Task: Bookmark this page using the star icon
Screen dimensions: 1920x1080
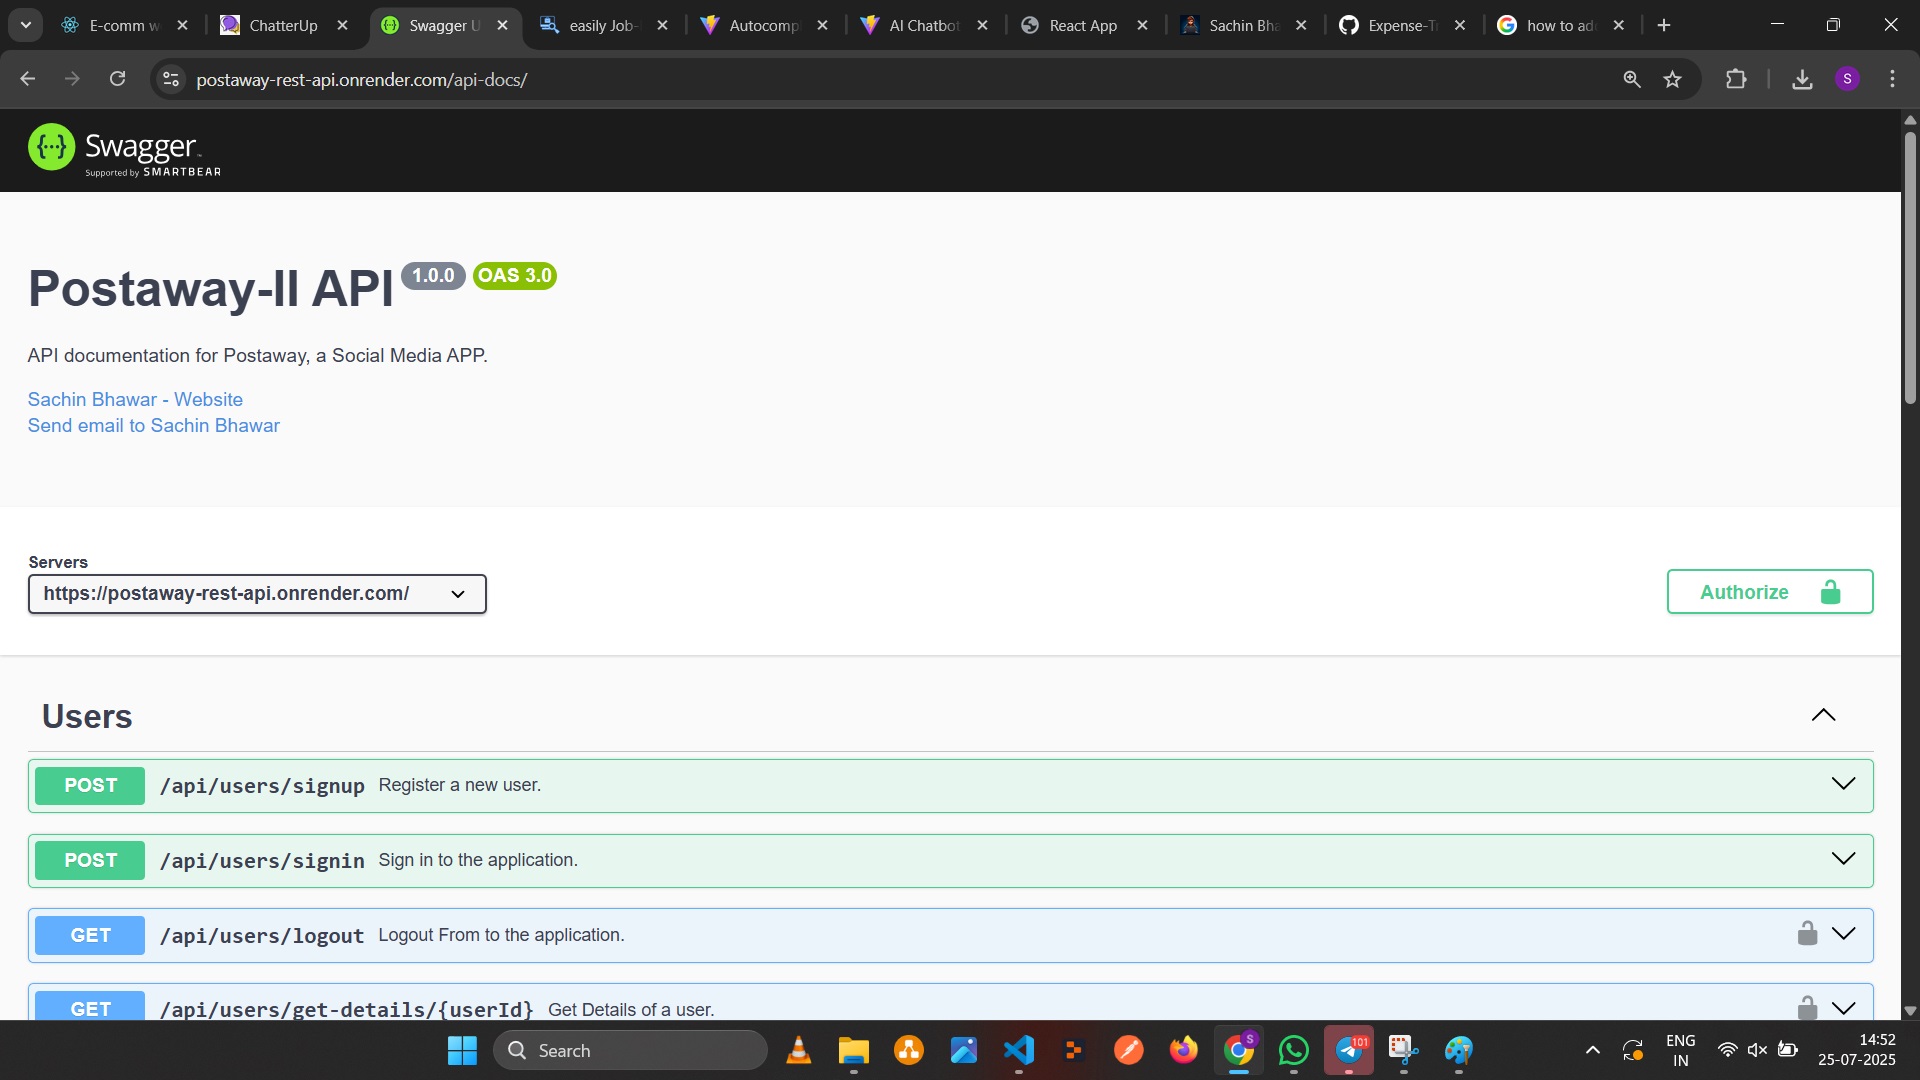Action: pyautogui.click(x=1672, y=79)
